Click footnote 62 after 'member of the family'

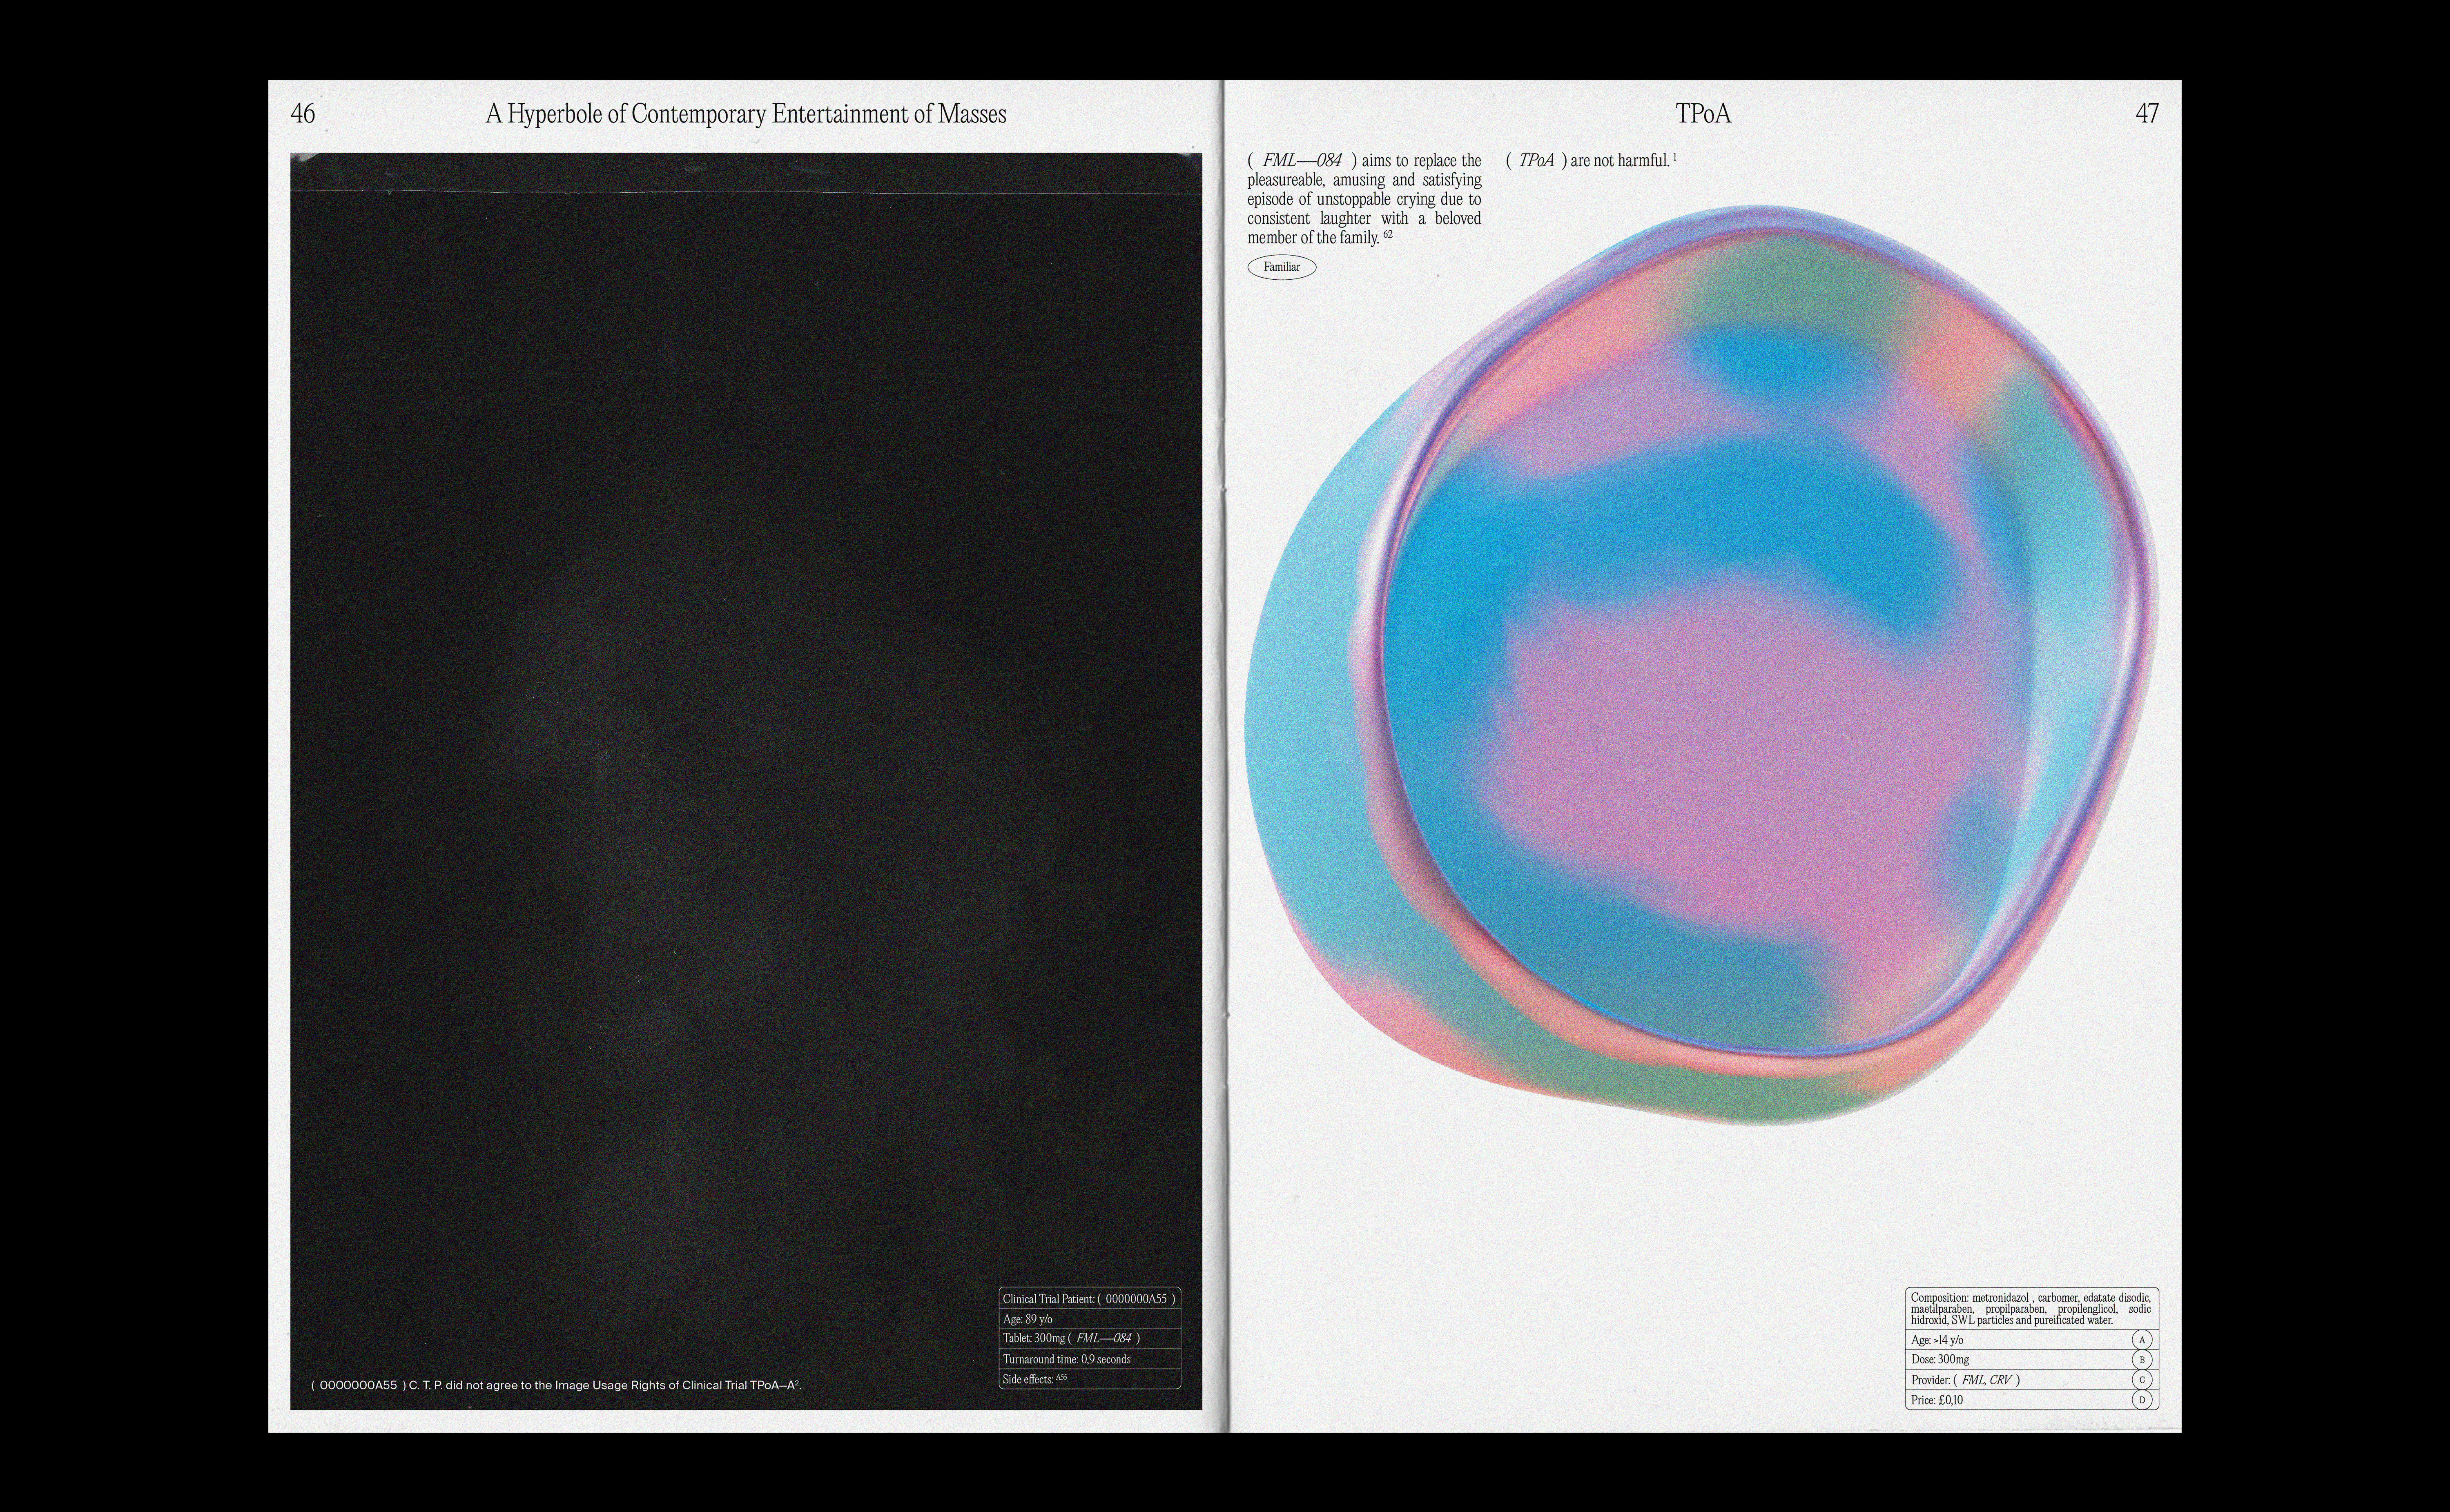pyautogui.click(x=1388, y=235)
